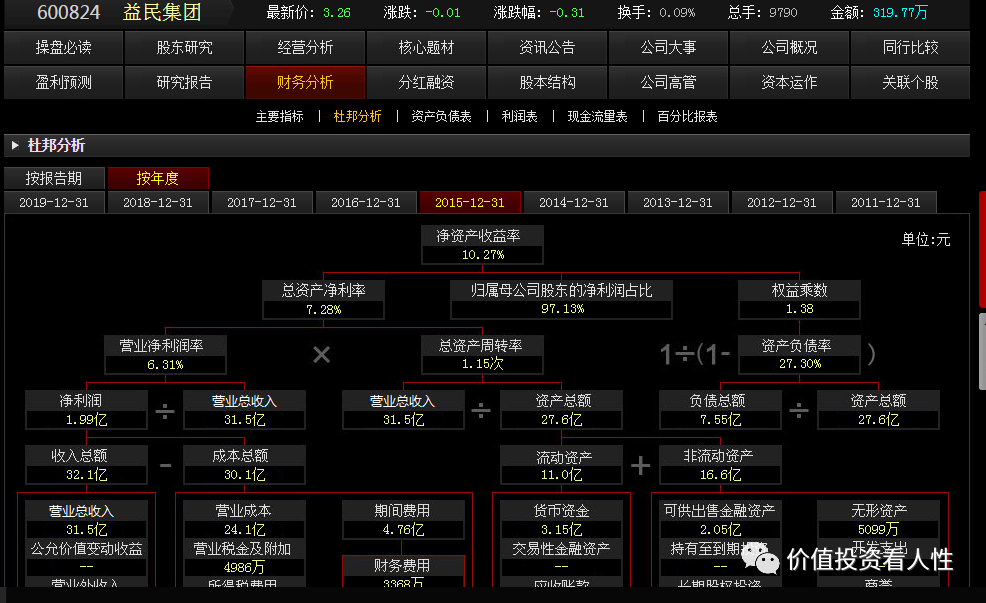Open 资本运作 section
This screenshot has height=603, width=986.
789,82
